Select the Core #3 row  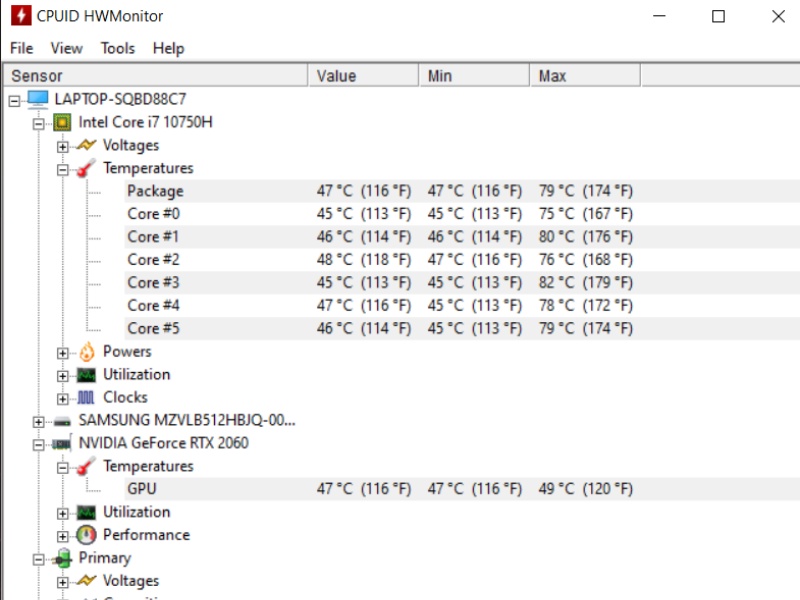pos(462,283)
